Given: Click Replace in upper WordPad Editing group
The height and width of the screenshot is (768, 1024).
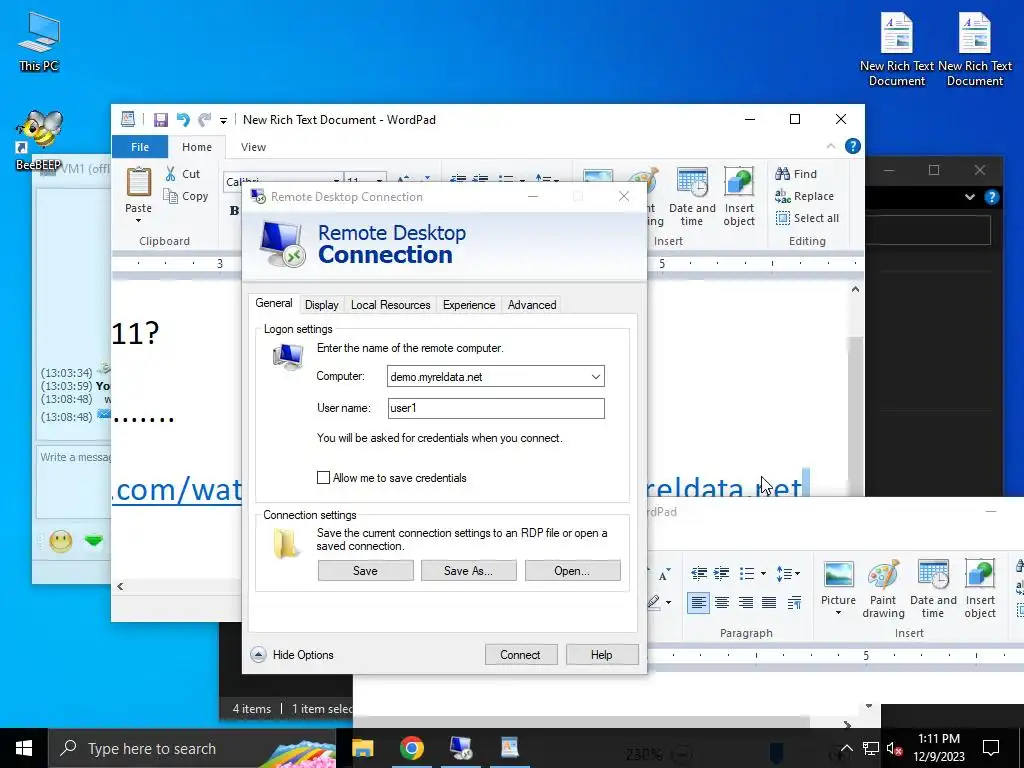Looking at the screenshot, I should [805, 196].
